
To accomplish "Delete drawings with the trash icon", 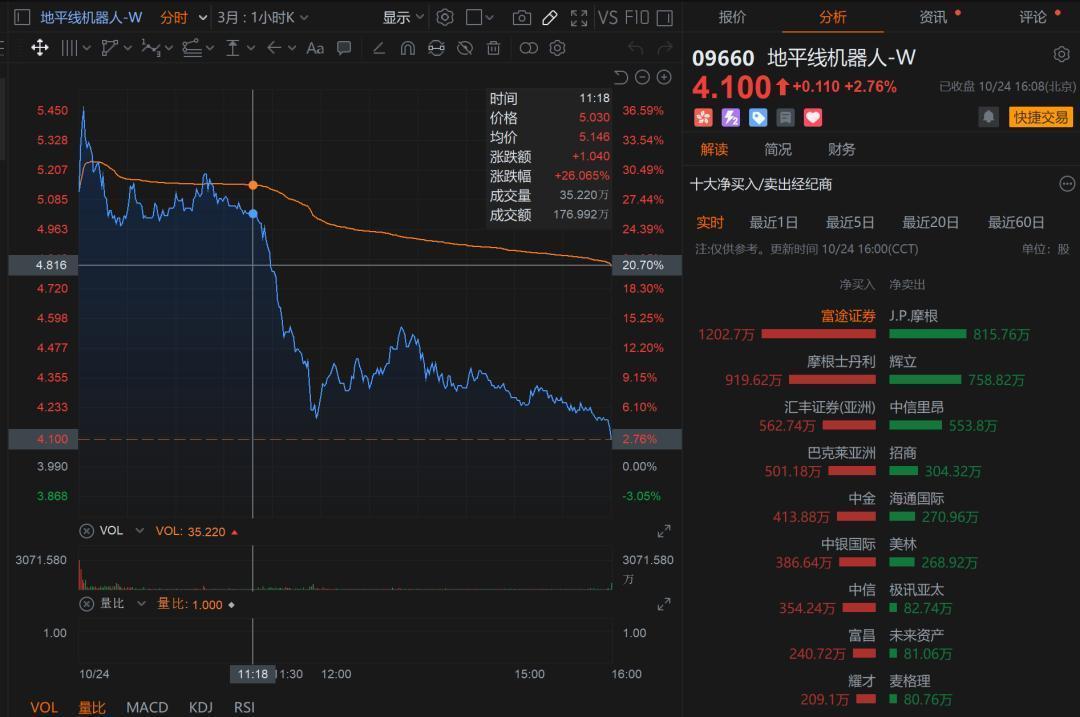I will click(493, 48).
